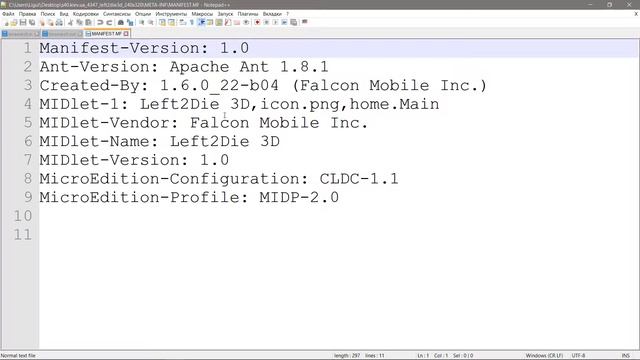The height and width of the screenshot is (360, 640).
Task: Open the Поиск menu
Action: click(x=48, y=14)
